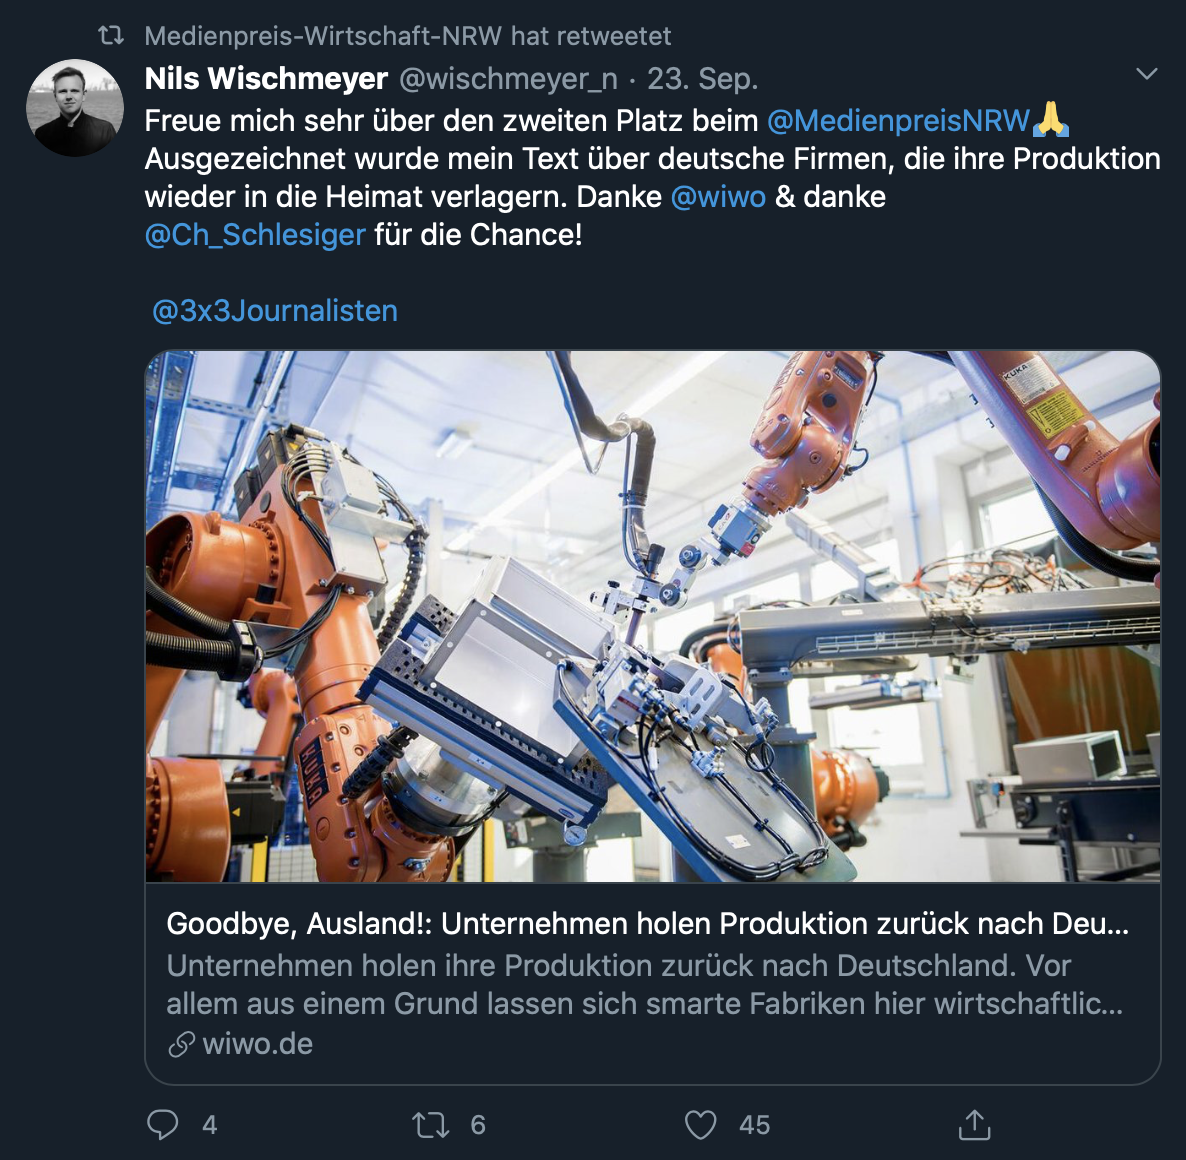This screenshot has width=1186, height=1160.
Task: Open the share tweet icon
Action: click(974, 1125)
